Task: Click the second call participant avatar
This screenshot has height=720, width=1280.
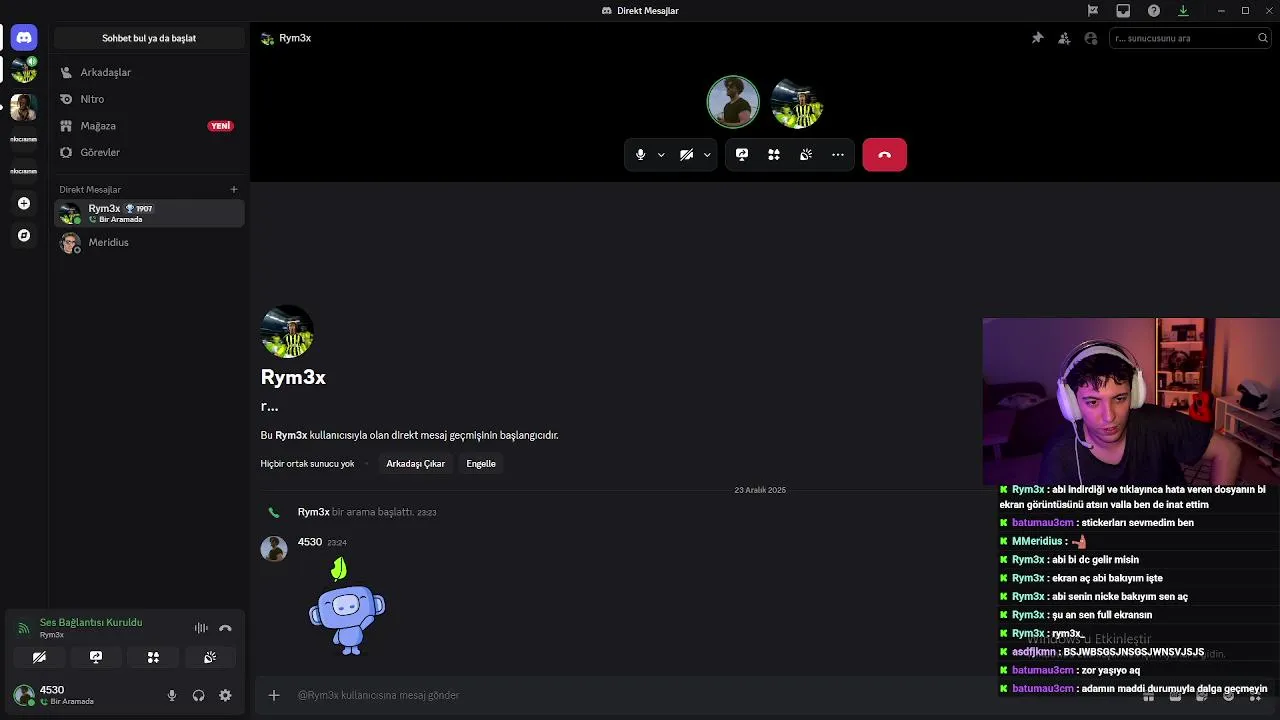Action: (797, 102)
